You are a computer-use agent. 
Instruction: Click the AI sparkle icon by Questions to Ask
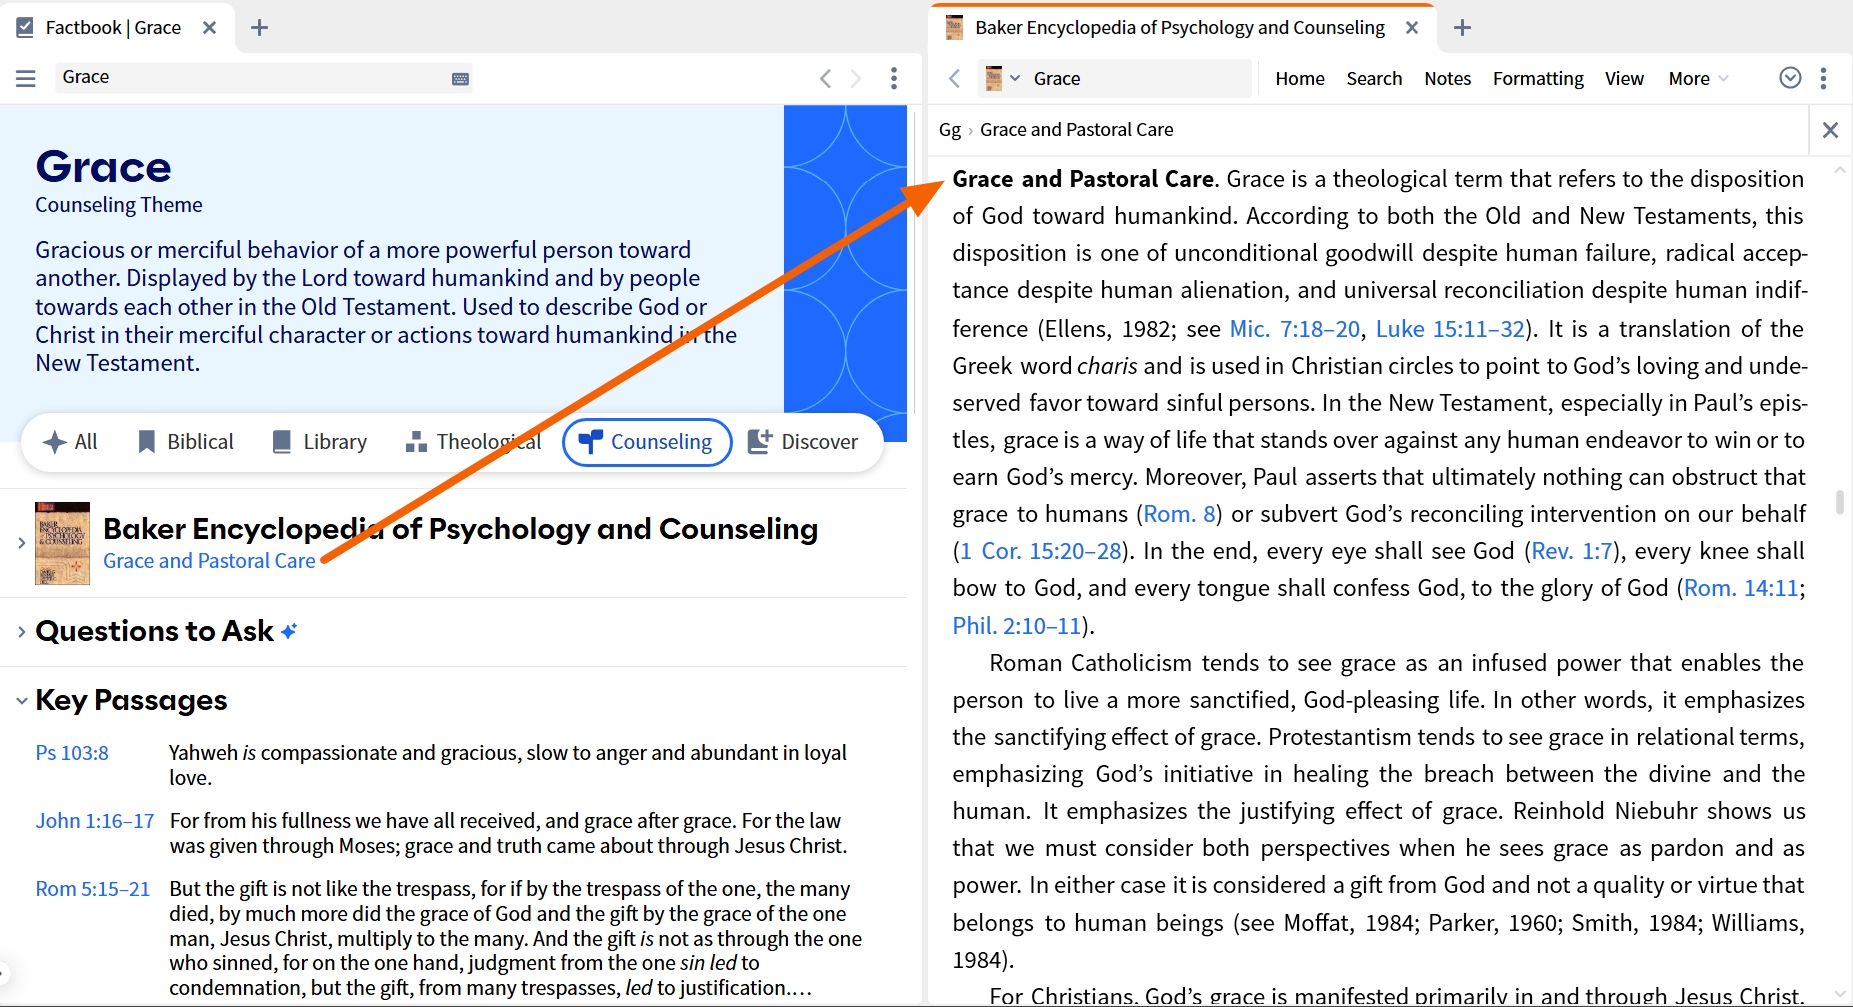(289, 631)
